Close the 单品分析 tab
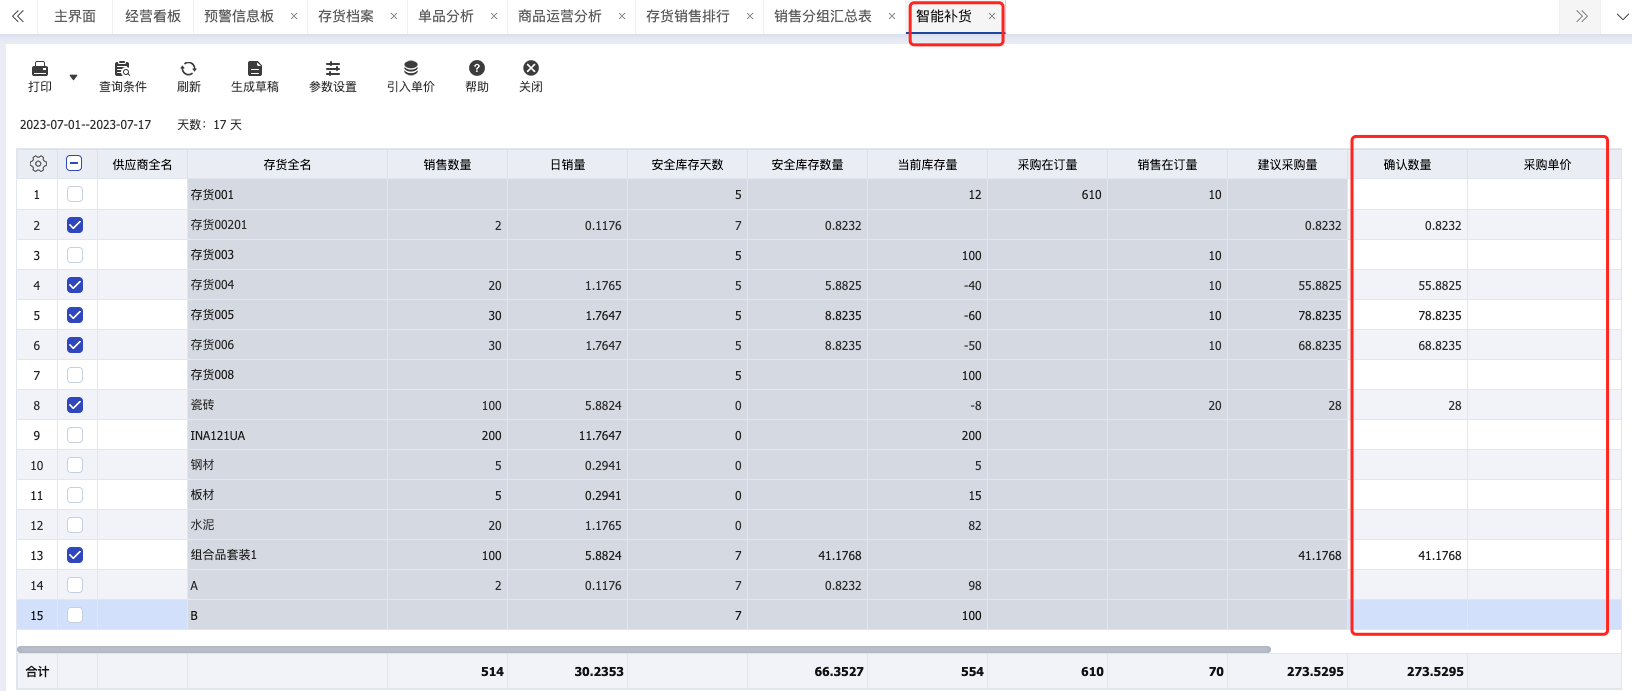 click(494, 16)
